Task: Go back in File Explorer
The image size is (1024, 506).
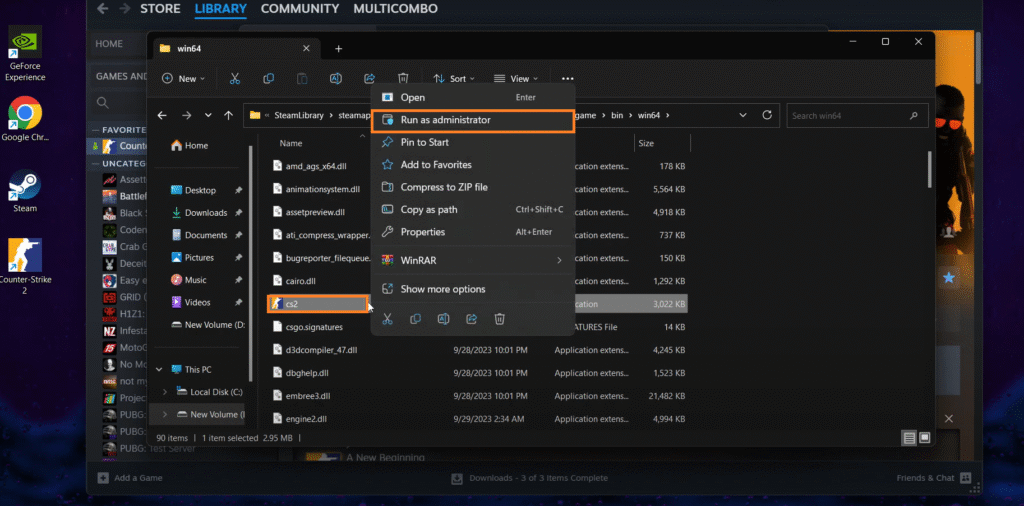Action: pos(162,115)
